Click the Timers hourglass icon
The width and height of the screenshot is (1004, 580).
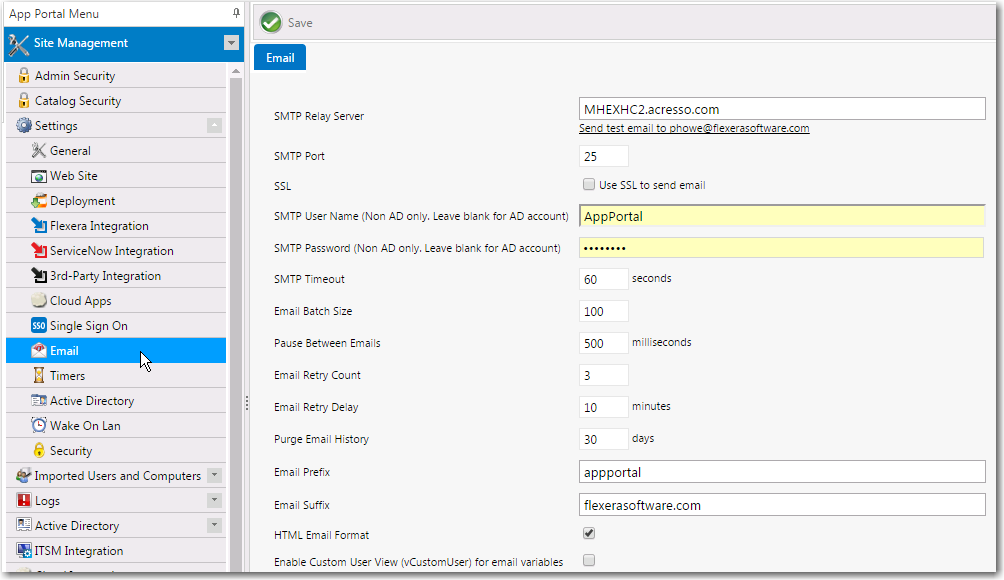40,375
